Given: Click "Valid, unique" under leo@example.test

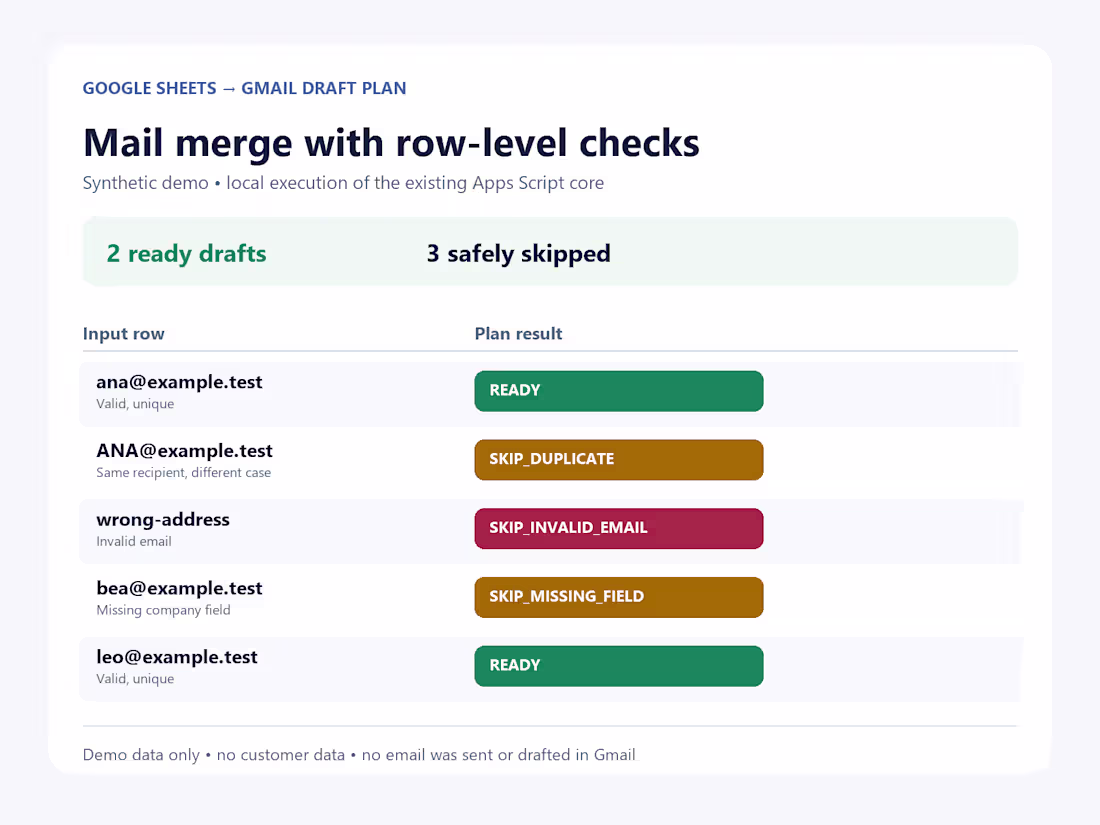Looking at the screenshot, I should (135, 679).
